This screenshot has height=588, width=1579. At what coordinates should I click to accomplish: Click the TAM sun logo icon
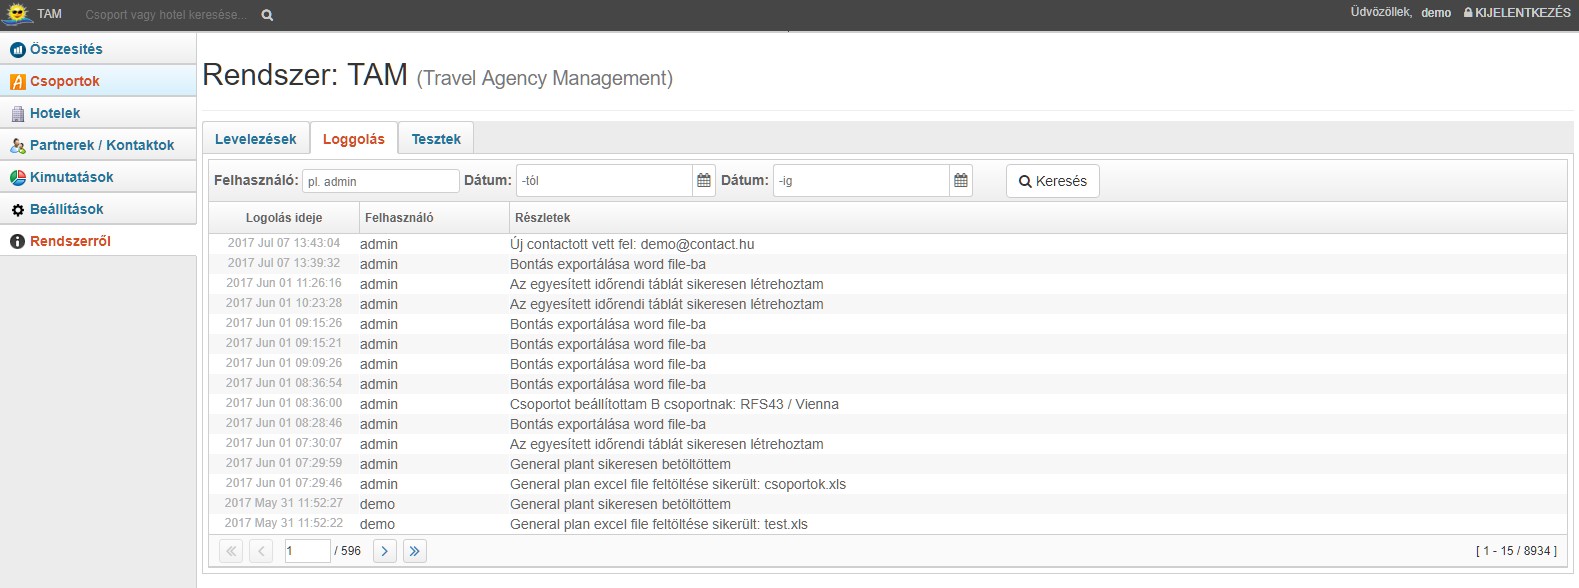click(17, 14)
